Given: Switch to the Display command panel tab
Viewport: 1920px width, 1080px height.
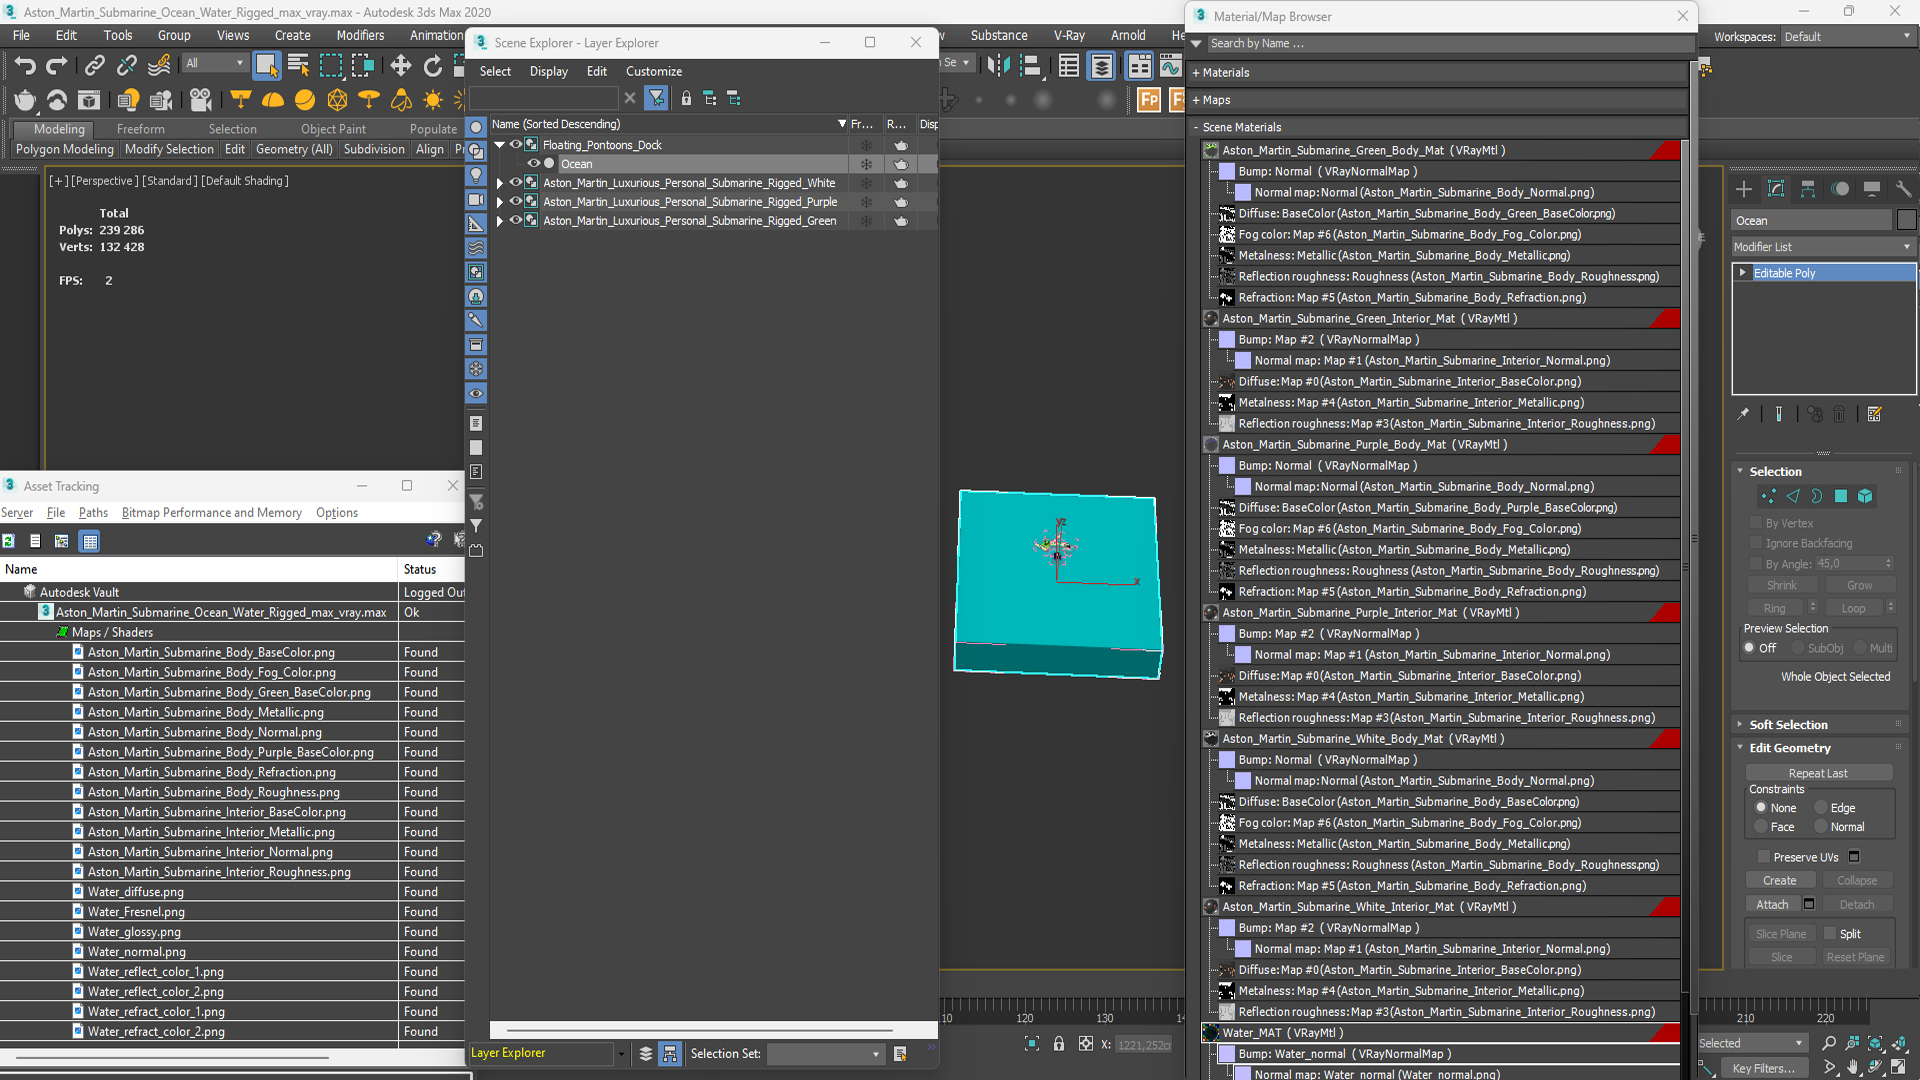Looking at the screenshot, I should tap(1872, 189).
